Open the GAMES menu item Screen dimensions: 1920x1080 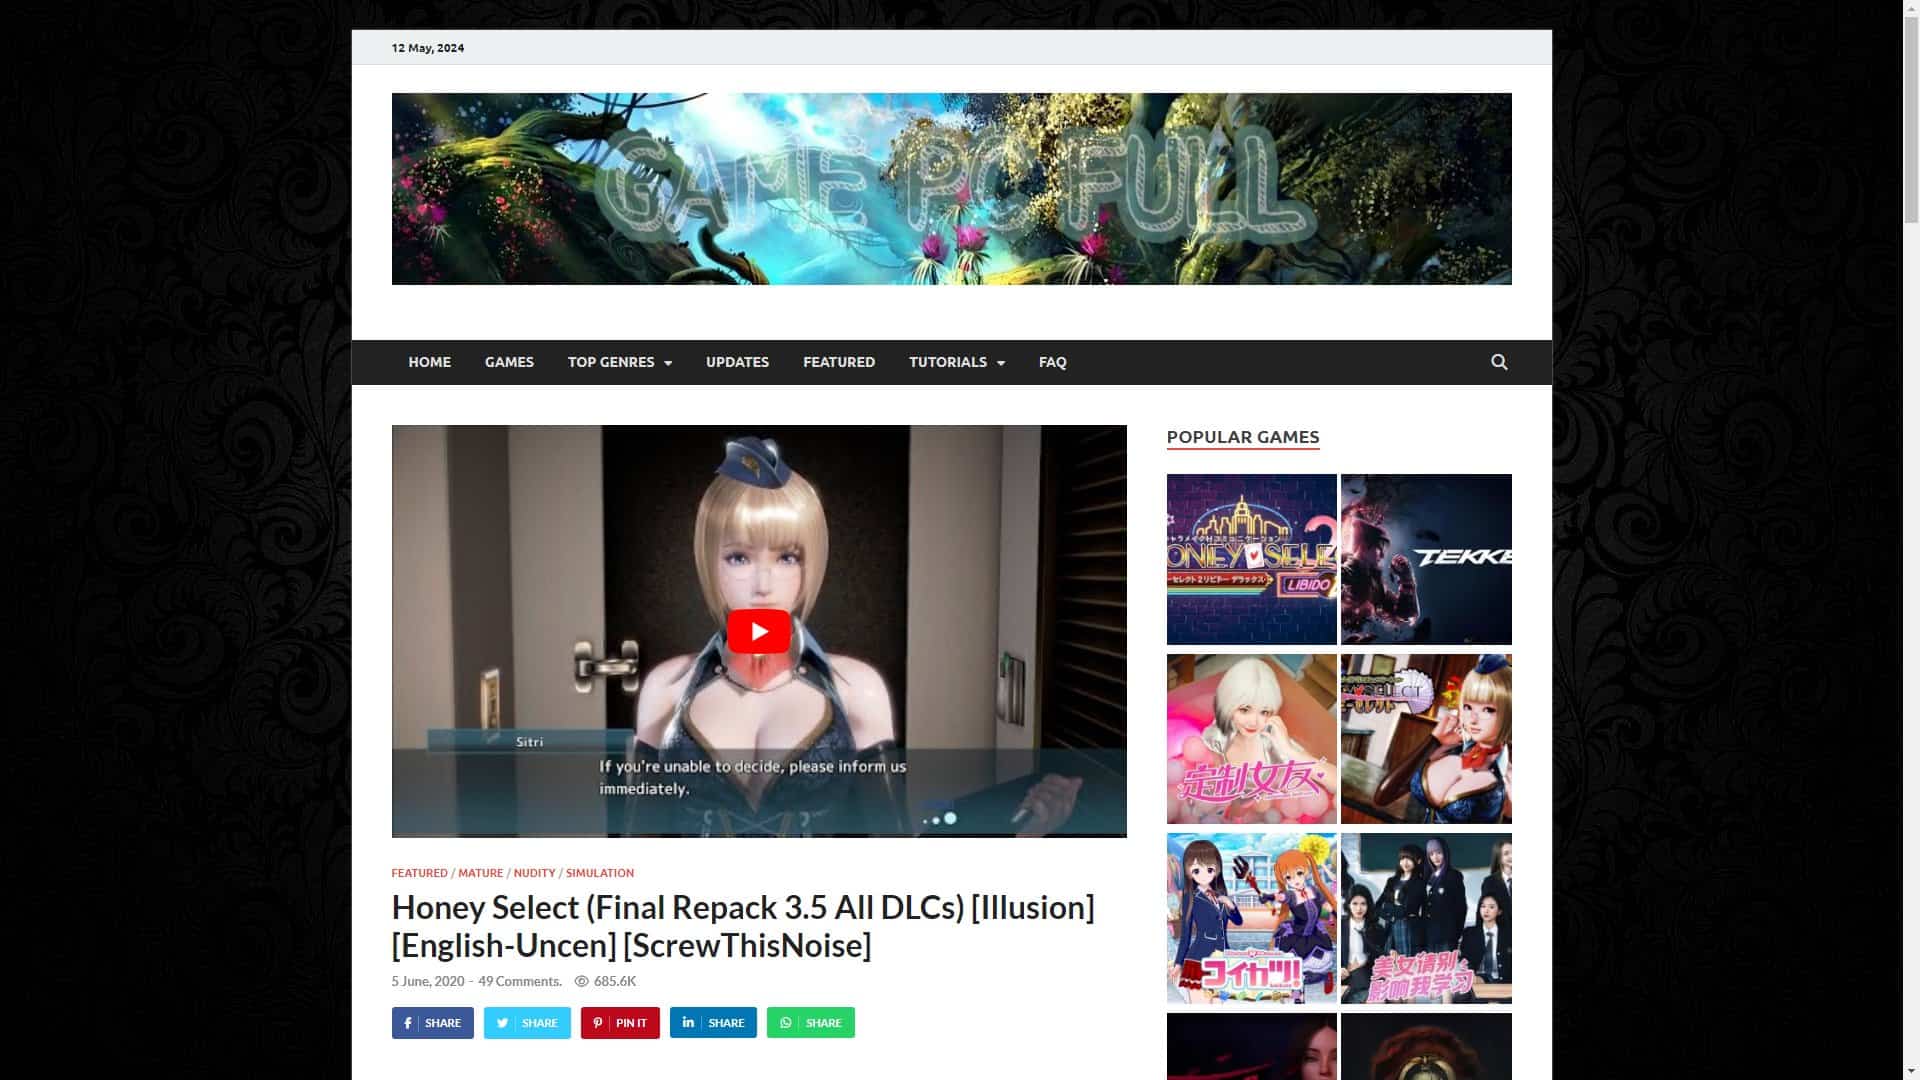pos(509,362)
